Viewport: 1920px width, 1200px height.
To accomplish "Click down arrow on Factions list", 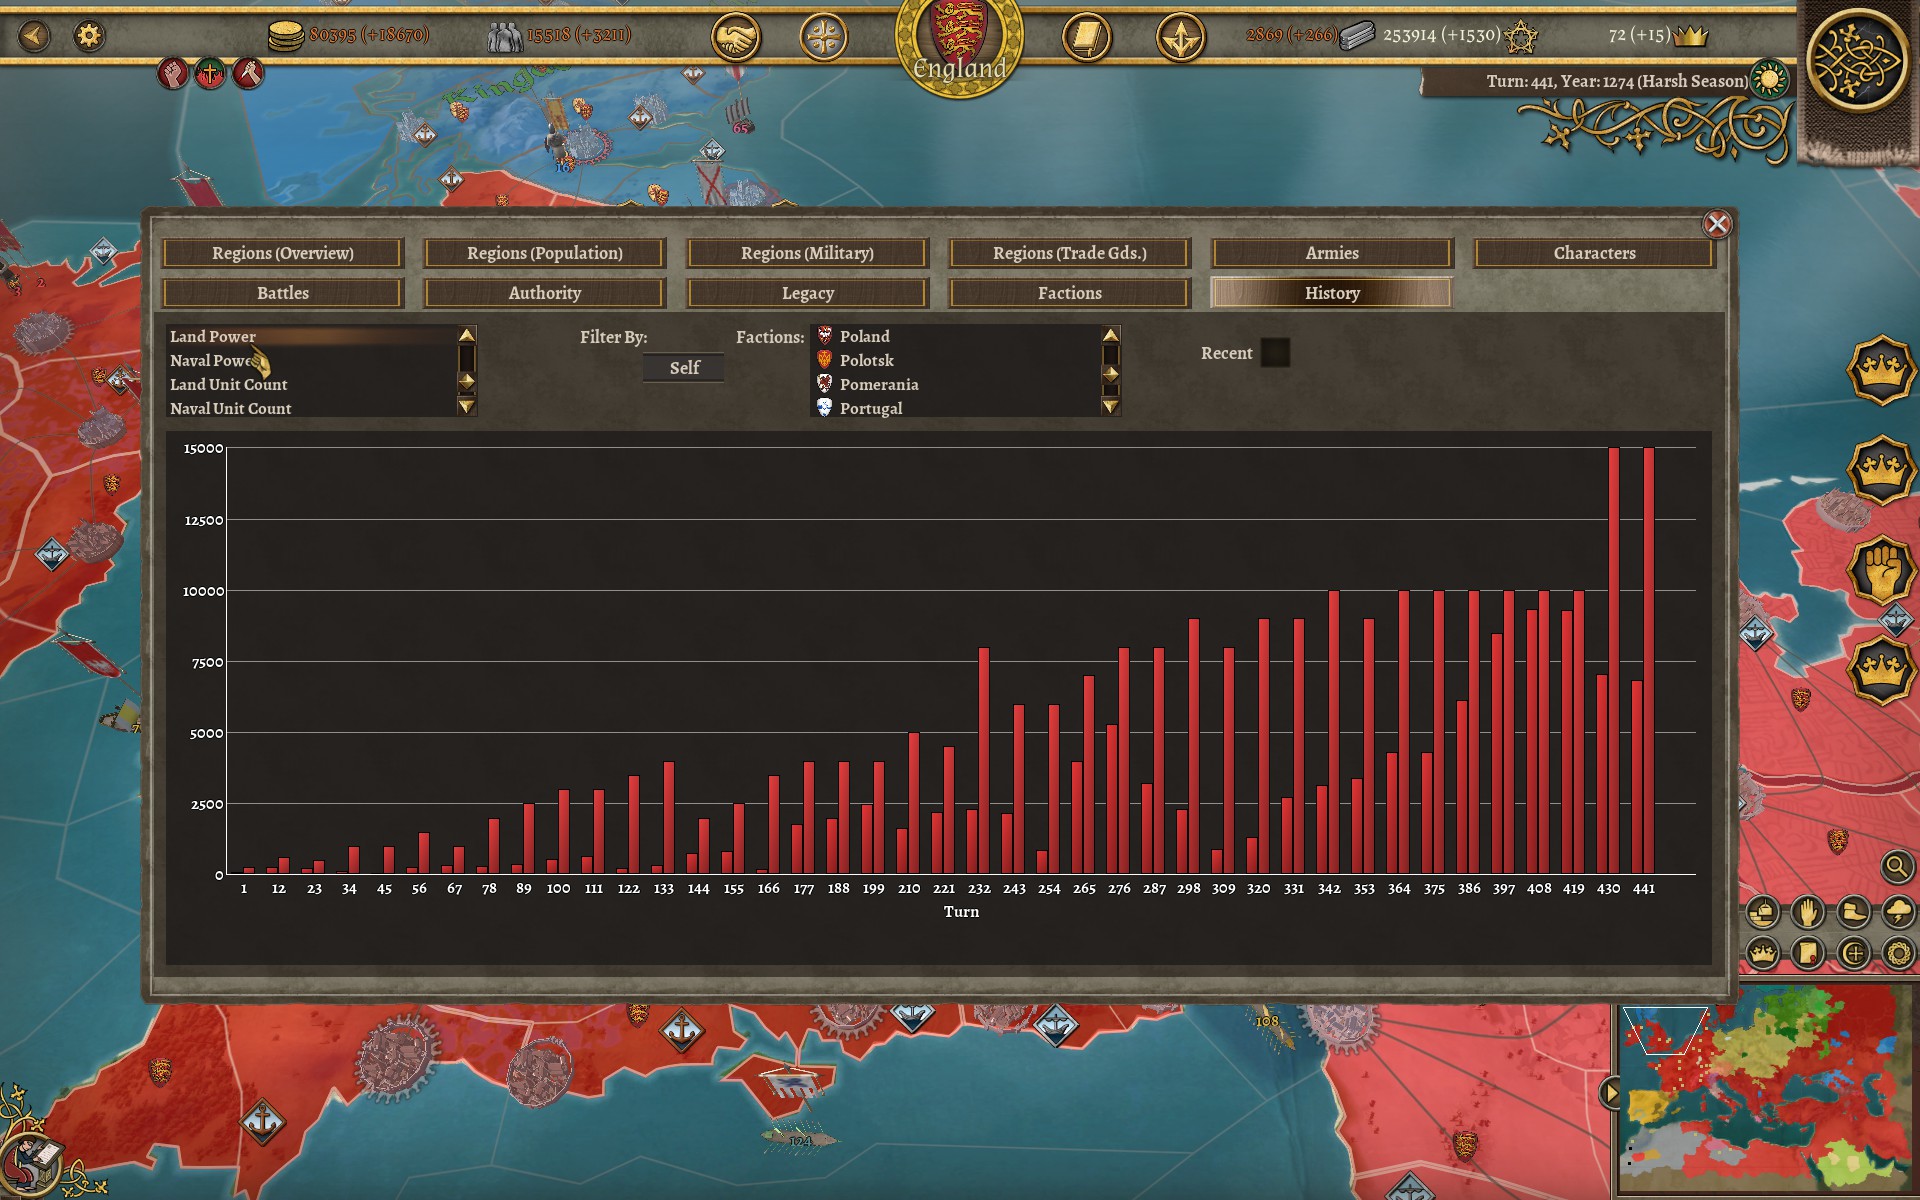I will click(x=1111, y=406).
